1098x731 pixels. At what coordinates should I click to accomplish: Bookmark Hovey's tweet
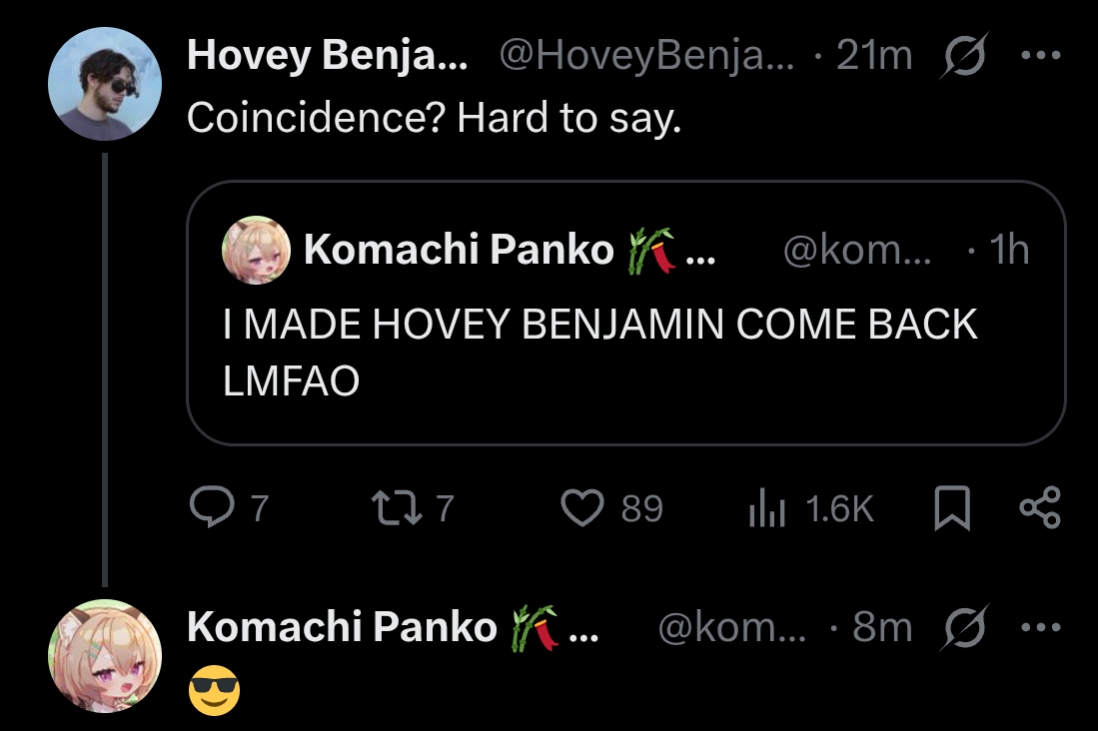click(x=952, y=510)
